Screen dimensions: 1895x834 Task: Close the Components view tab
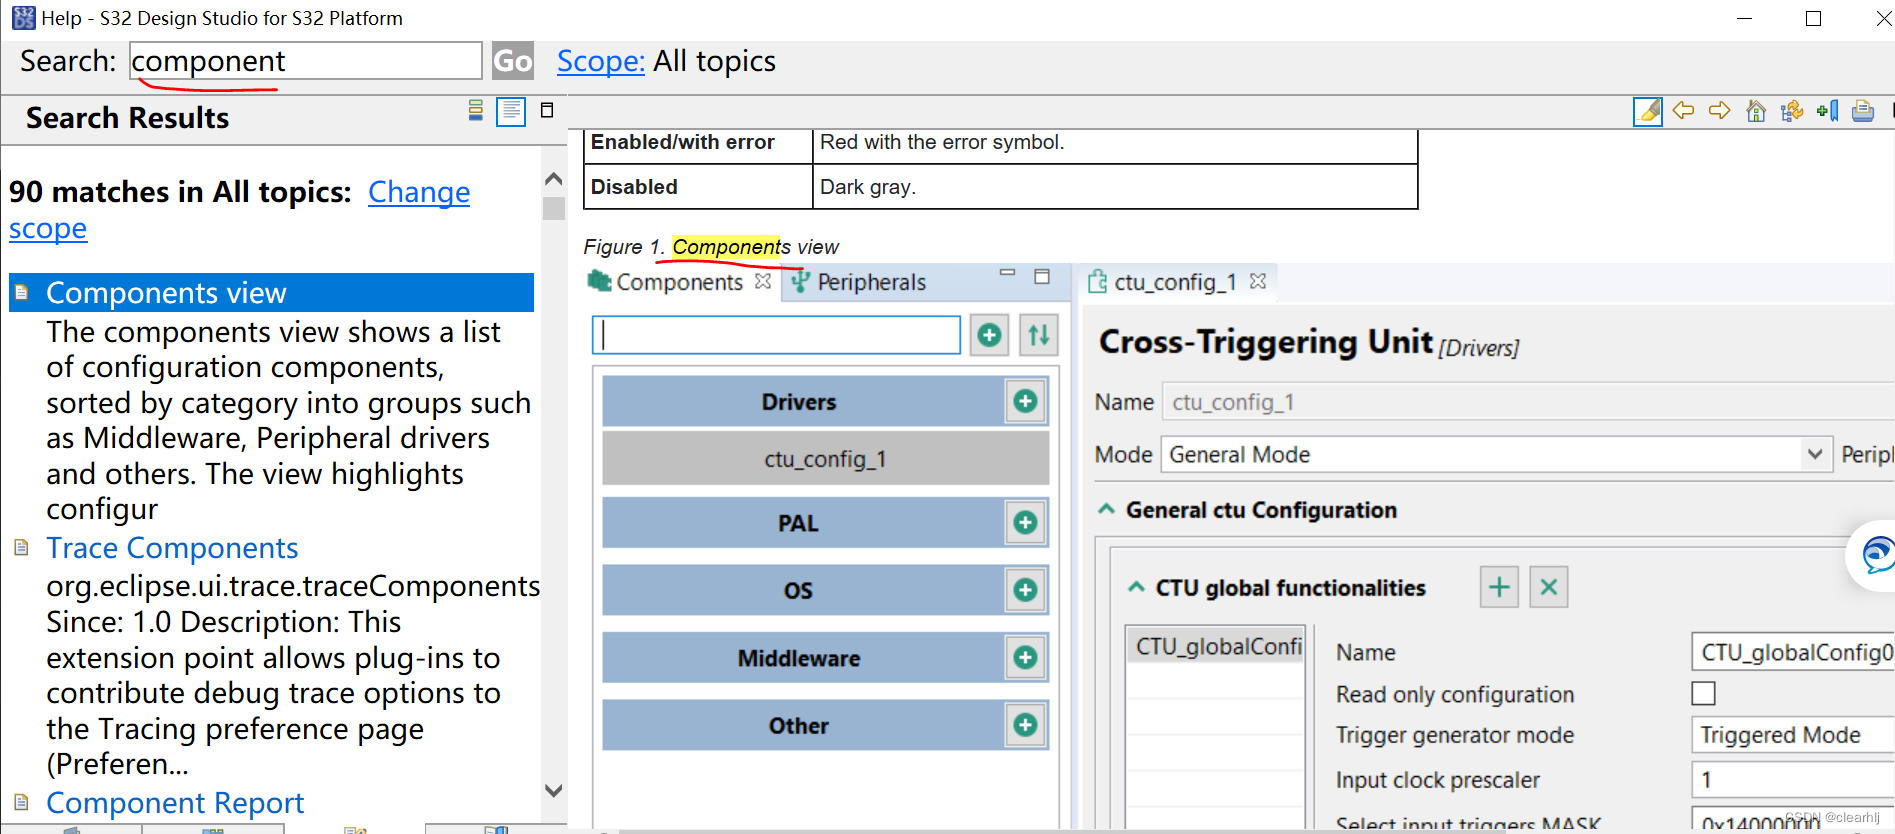tap(763, 281)
